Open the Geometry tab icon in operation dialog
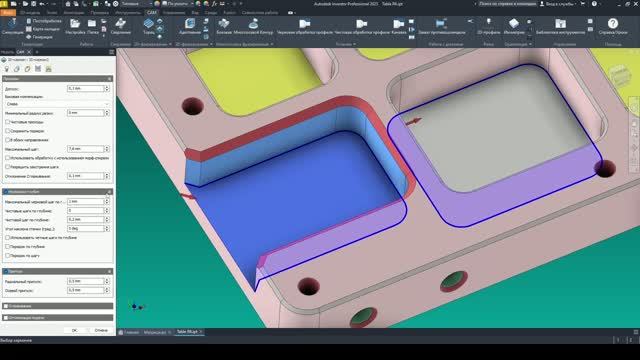The width and height of the screenshot is (640, 360). 17,69
